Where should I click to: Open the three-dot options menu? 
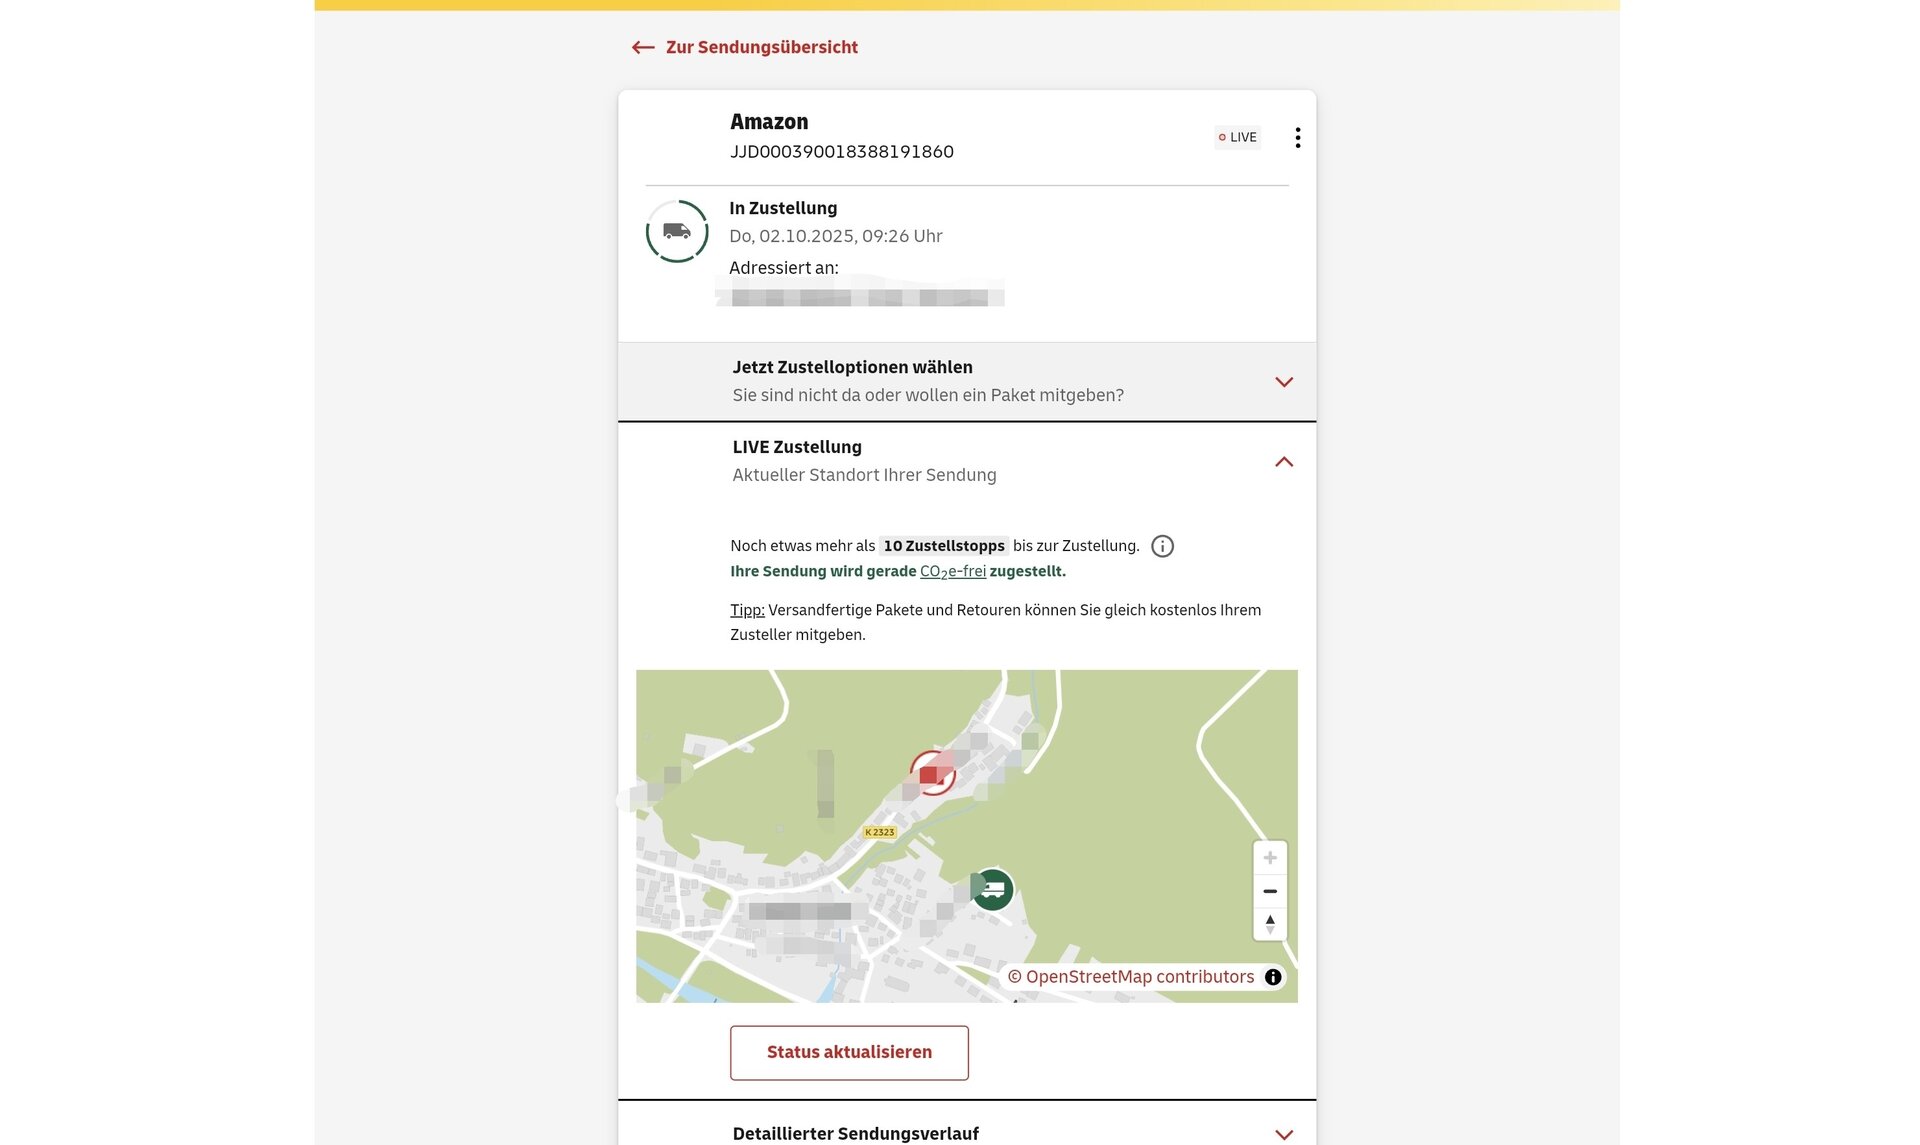click(x=1297, y=138)
